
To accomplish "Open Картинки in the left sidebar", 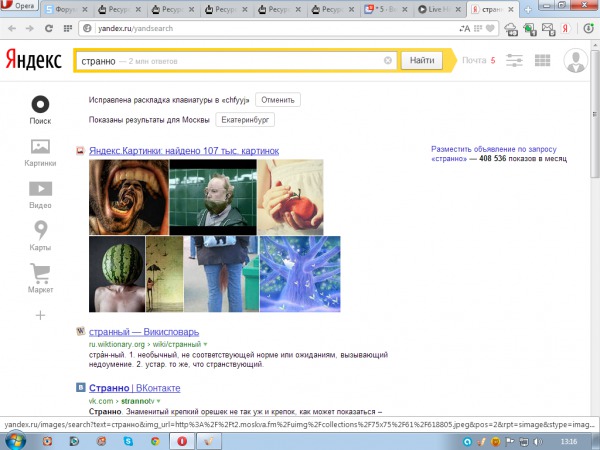I will point(40,153).
